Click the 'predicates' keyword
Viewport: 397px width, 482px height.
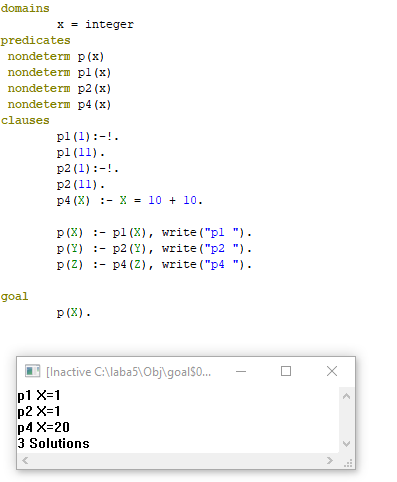35,40
